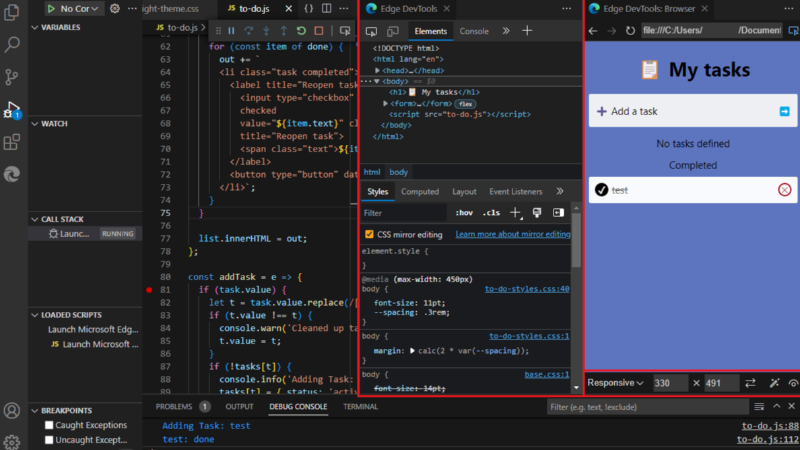Collapse the VARIABLES section

pos(35,27)
